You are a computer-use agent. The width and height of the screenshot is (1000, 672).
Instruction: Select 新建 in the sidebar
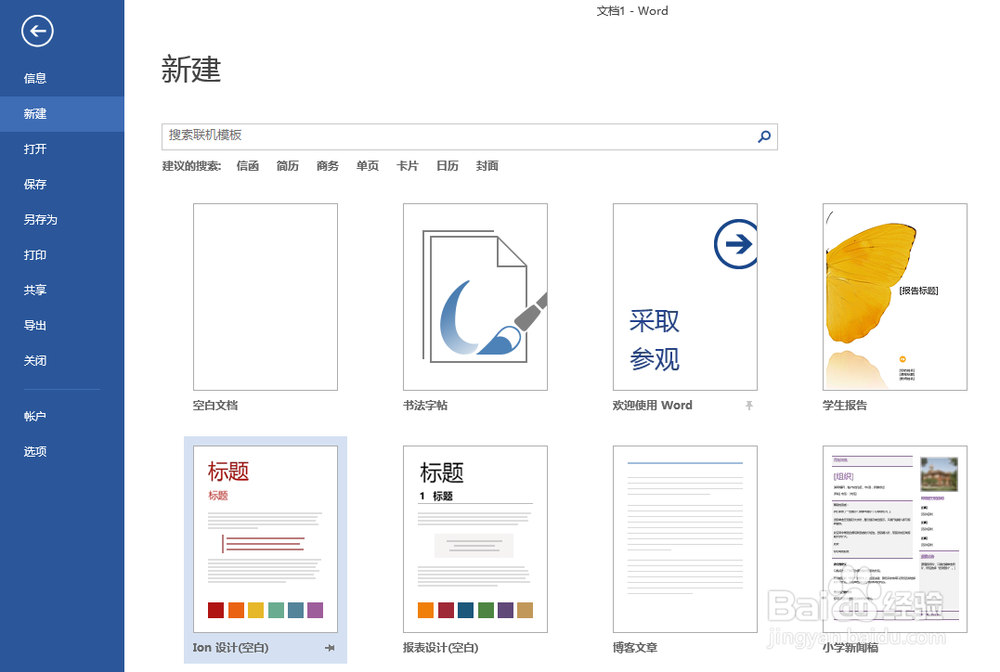point(62,114)
